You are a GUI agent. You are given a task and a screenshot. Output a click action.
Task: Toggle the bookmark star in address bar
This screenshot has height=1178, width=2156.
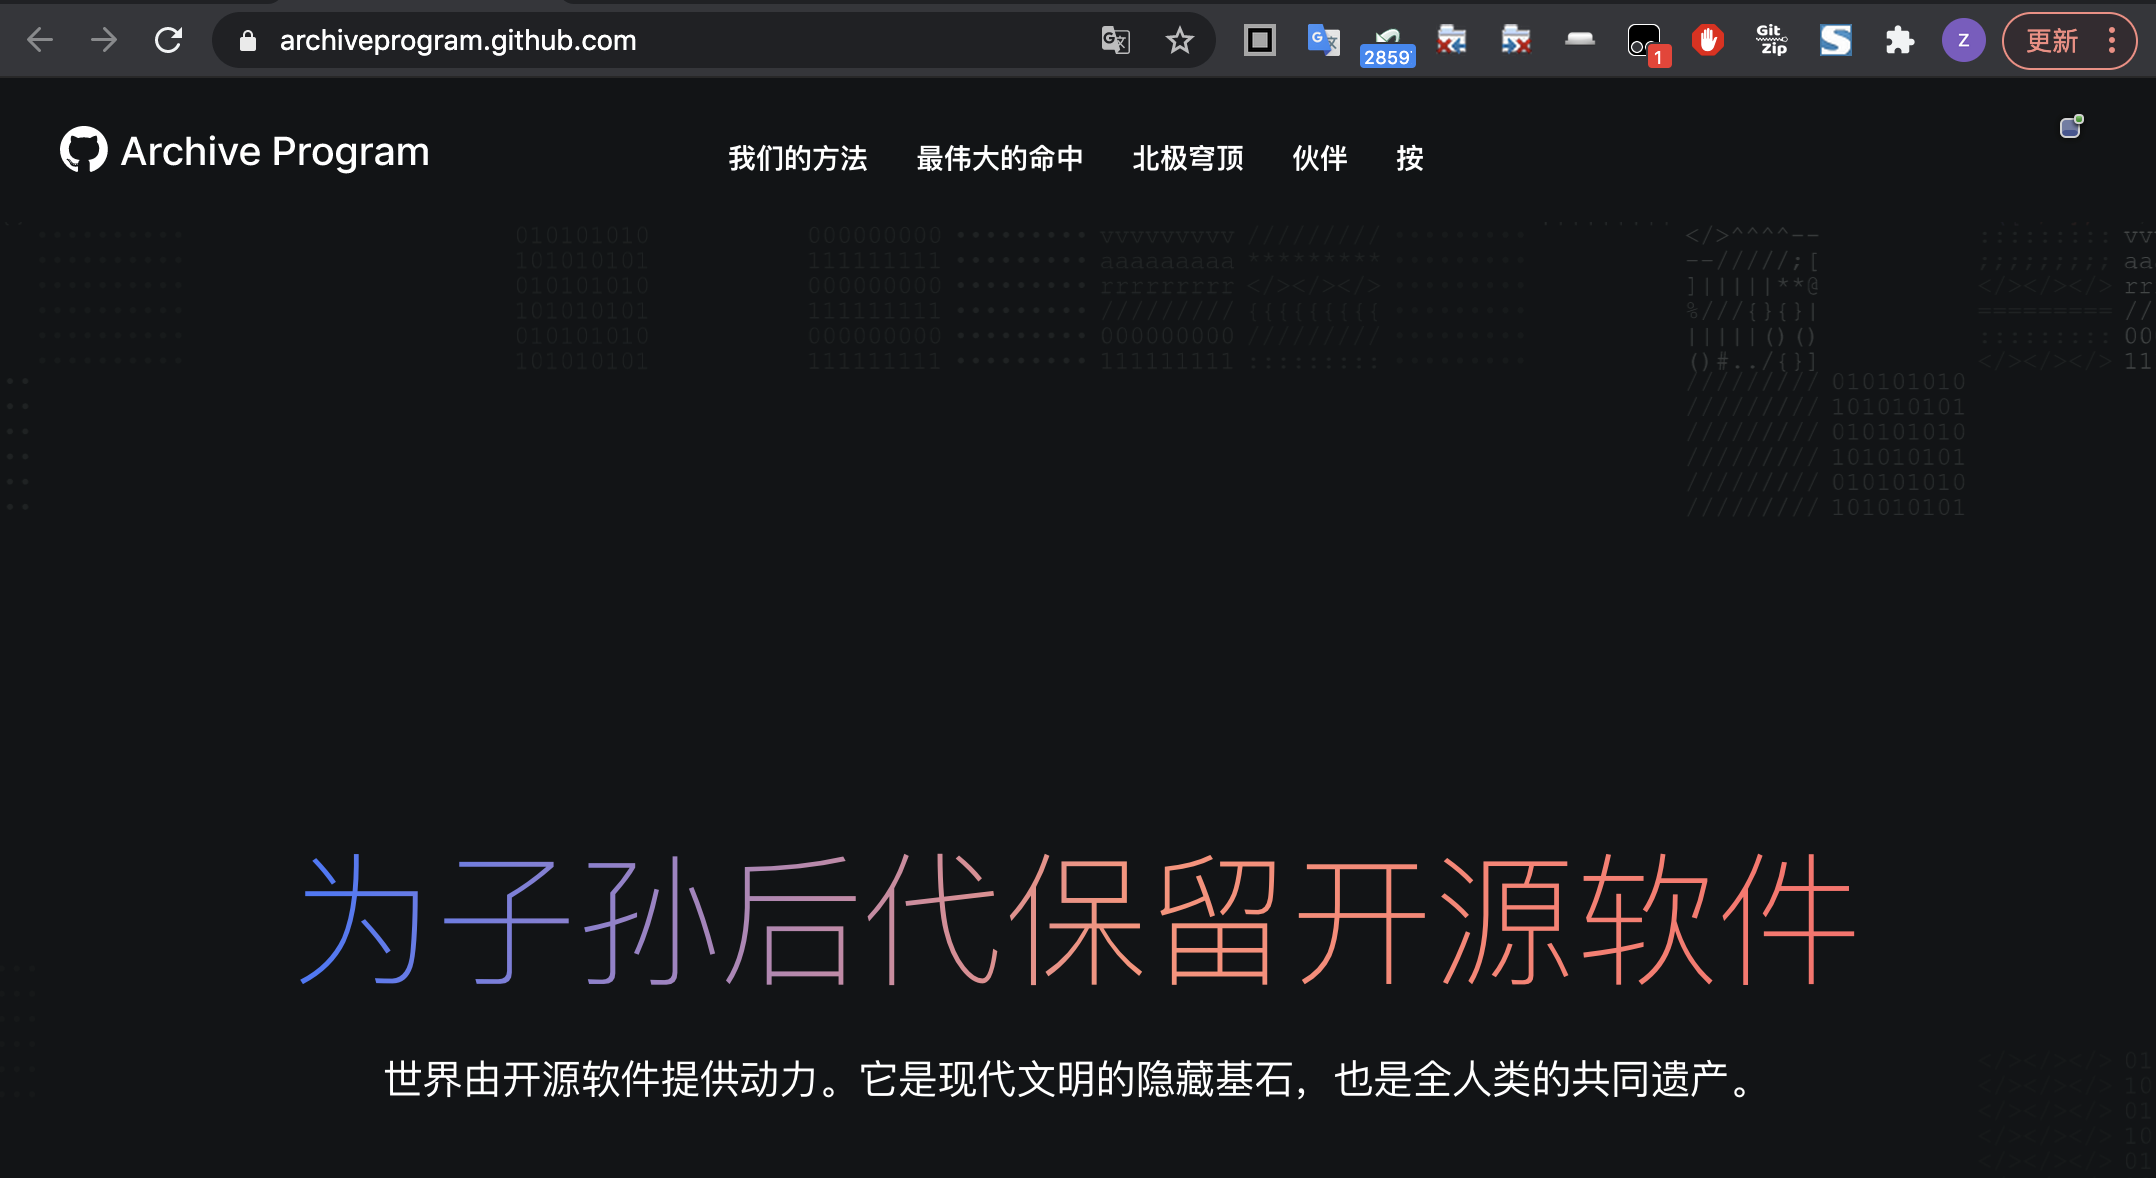coord(1180,40)
